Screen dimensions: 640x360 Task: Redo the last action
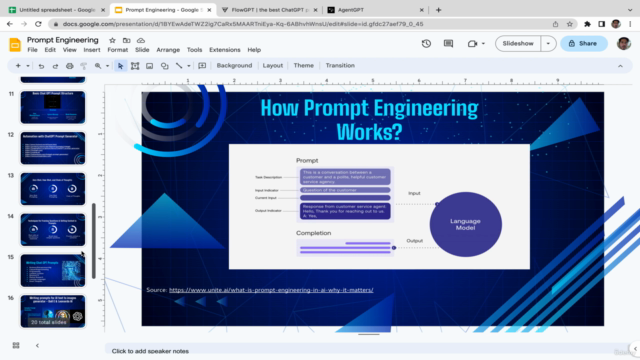pos(55,66)
